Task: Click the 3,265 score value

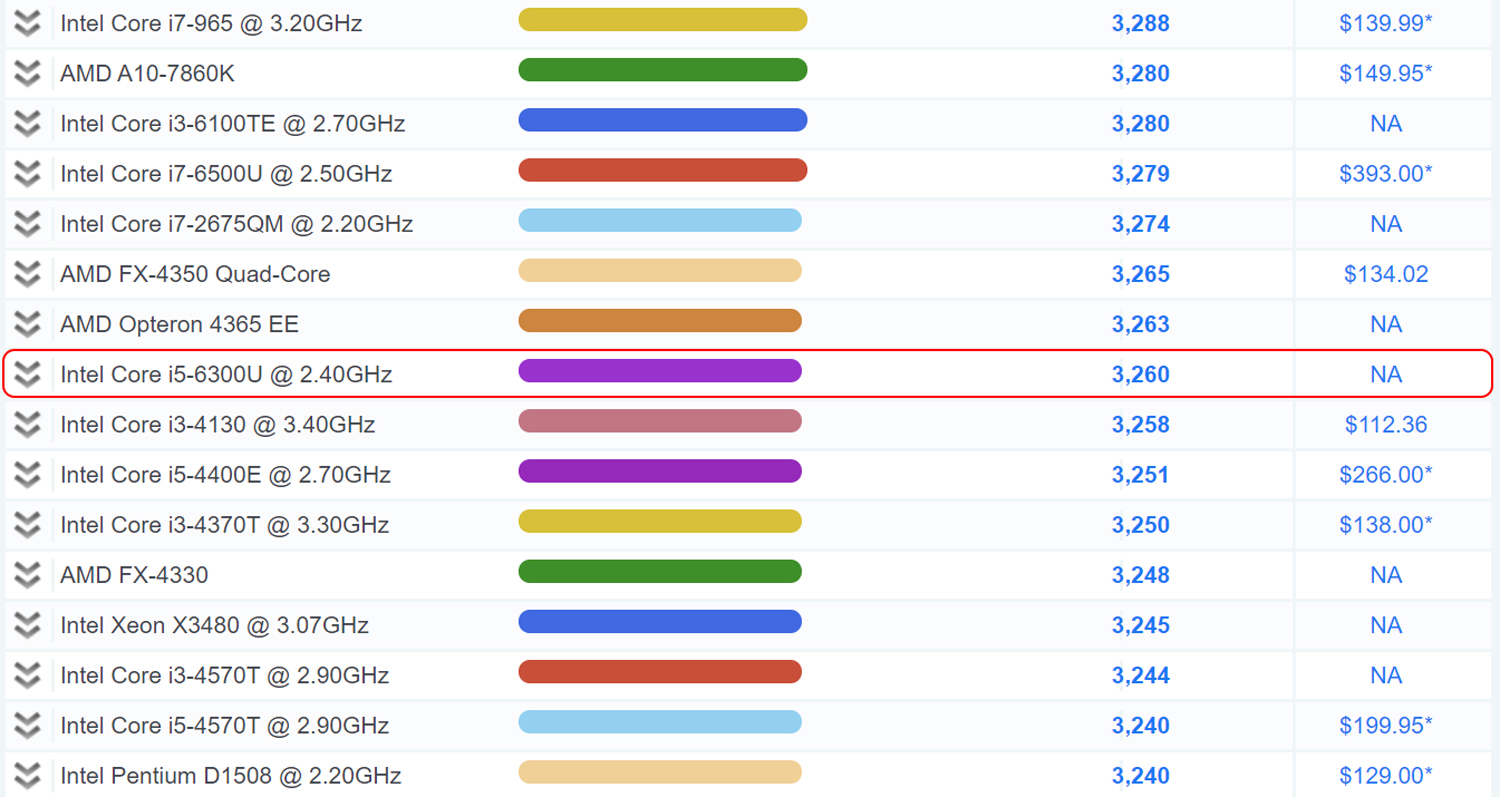Action: pos(1141,273)
